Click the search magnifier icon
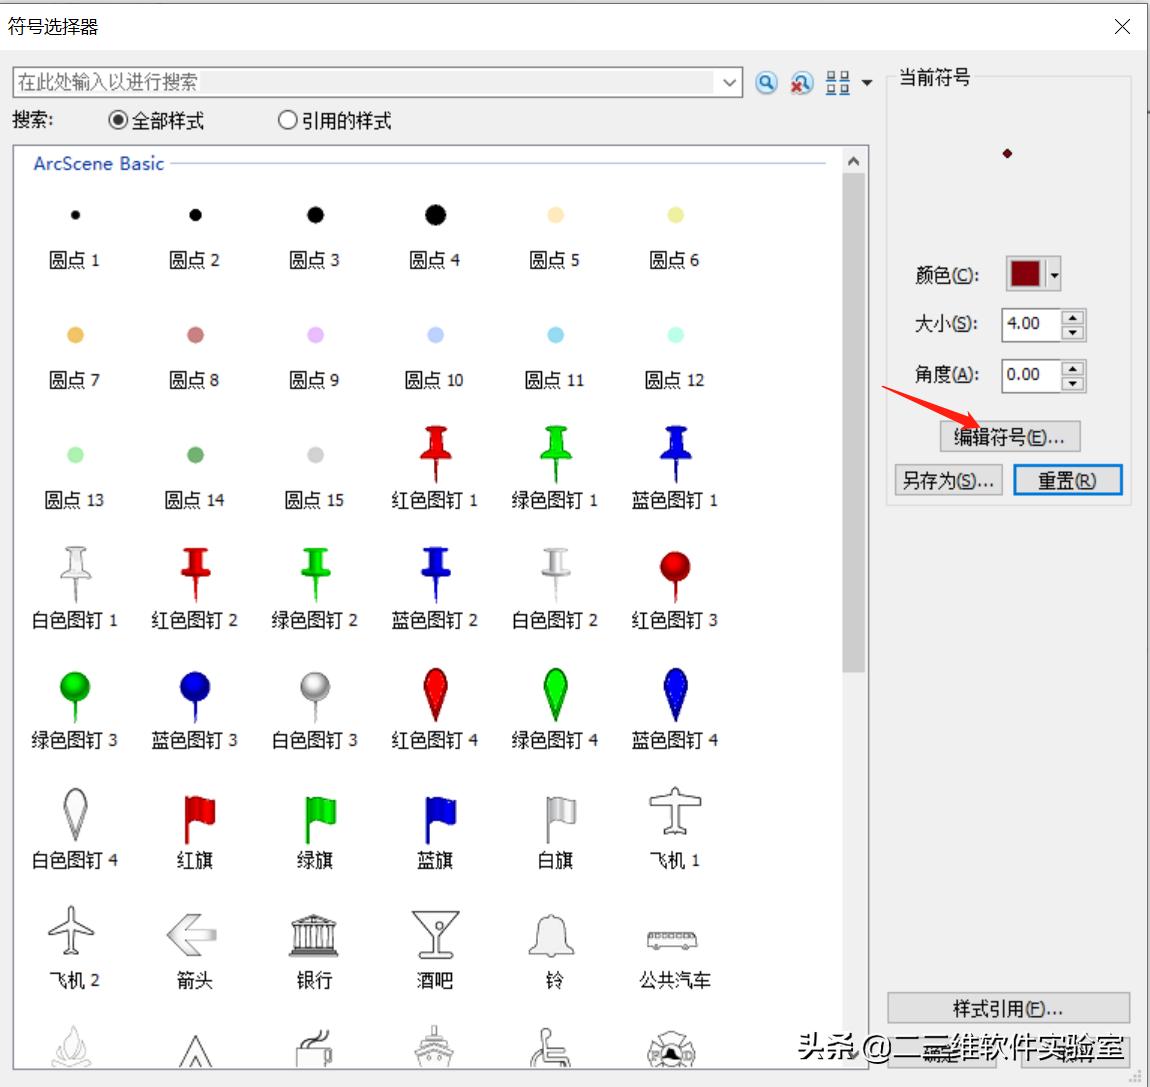The width and height of the screenshot is (1150, 1087). pos(766,83)
